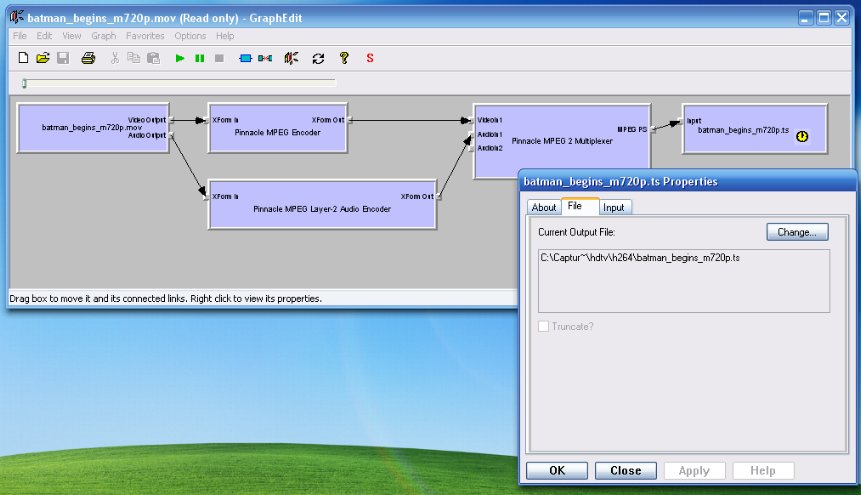
Task: Refresh the graph with circular arrows icon
Action: (318, 58)
